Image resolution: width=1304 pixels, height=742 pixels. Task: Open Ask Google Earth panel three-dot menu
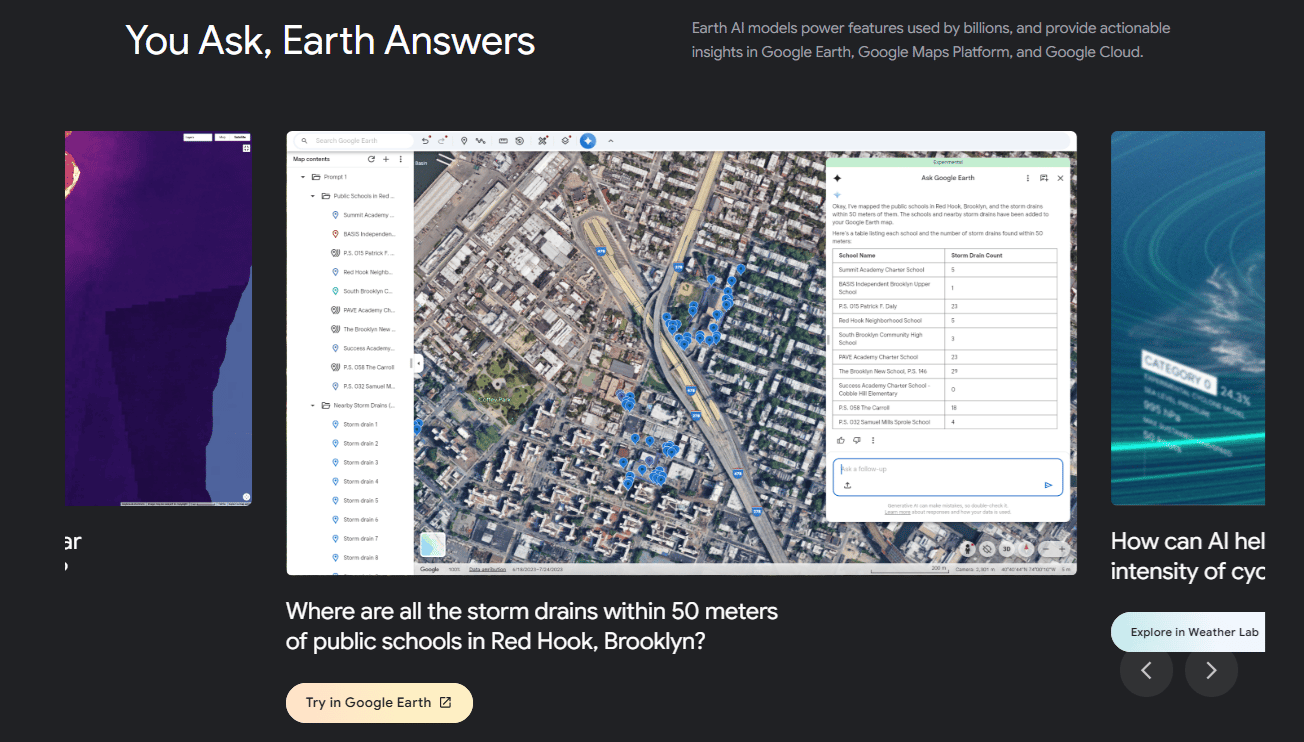click(x=1027, y=178)
